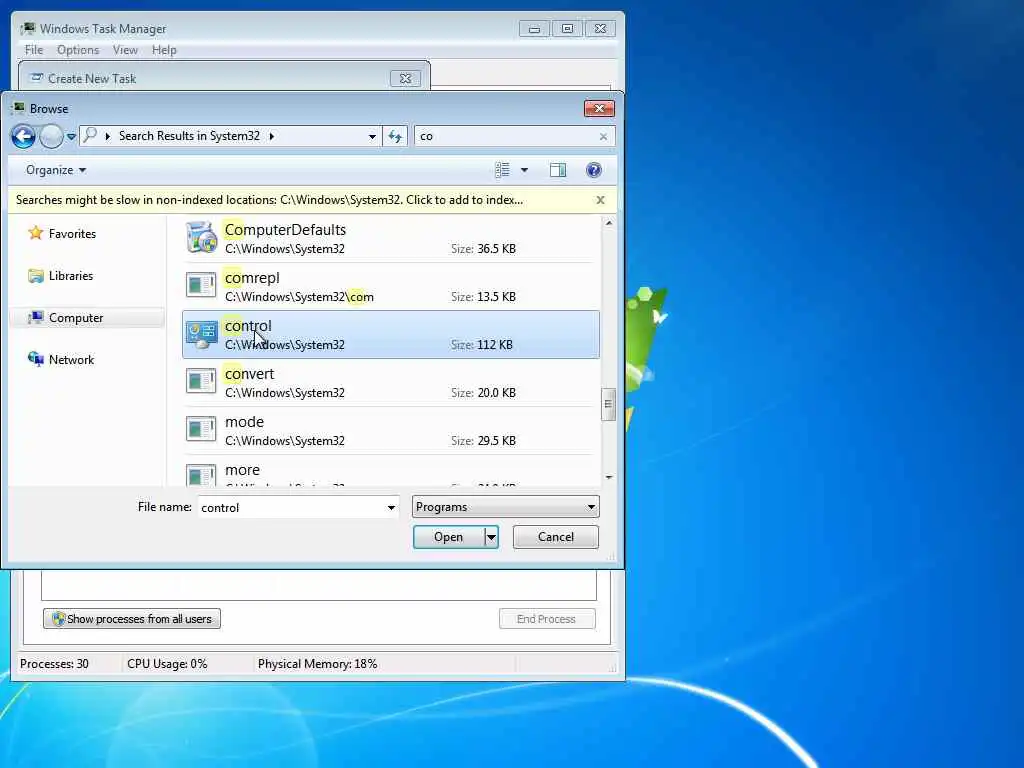Toggle the preview pane button
The image size is (1024, 768).
(558, 170)
